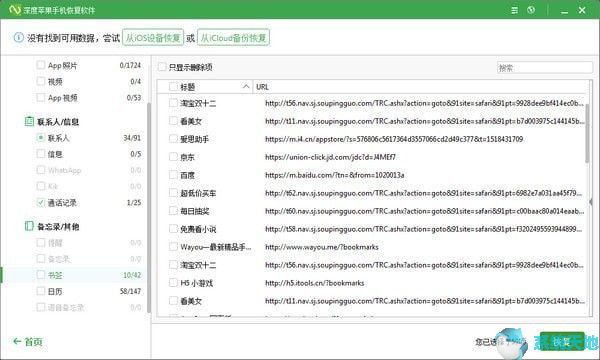Select the m.baidu.com URL cell
The width and height of the screenshot is (600, 360).
pyautogui.click(x=335, y=175)
